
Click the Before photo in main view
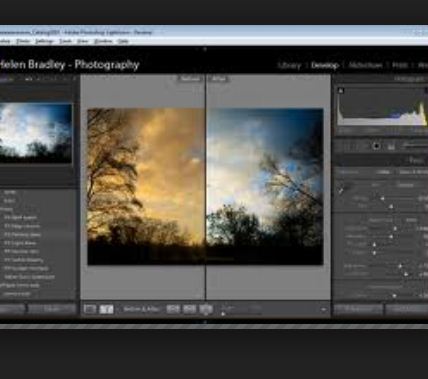146,187
